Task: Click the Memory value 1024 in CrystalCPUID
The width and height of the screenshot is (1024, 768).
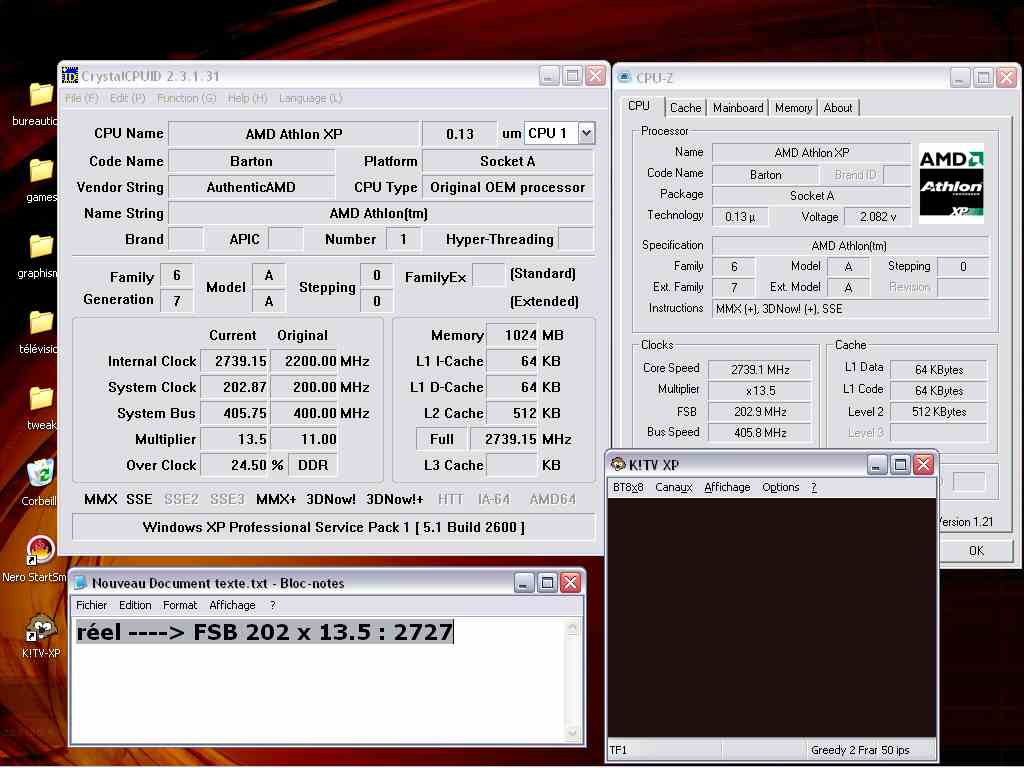Action: pos(513,335)
